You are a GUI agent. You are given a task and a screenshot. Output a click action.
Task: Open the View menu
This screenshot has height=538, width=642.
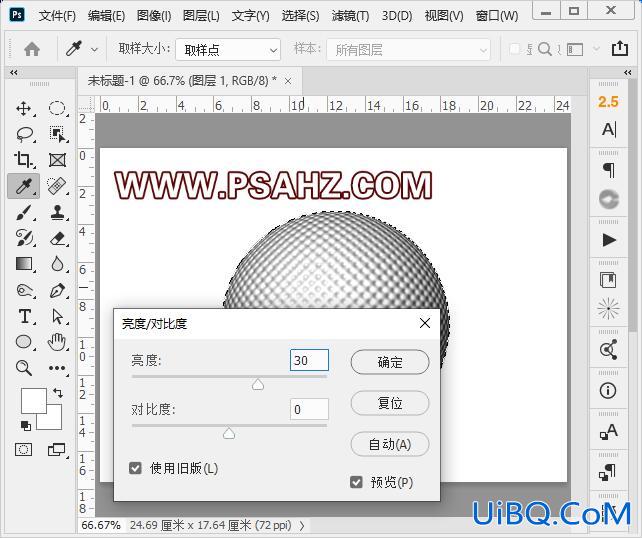coord(444,16)
